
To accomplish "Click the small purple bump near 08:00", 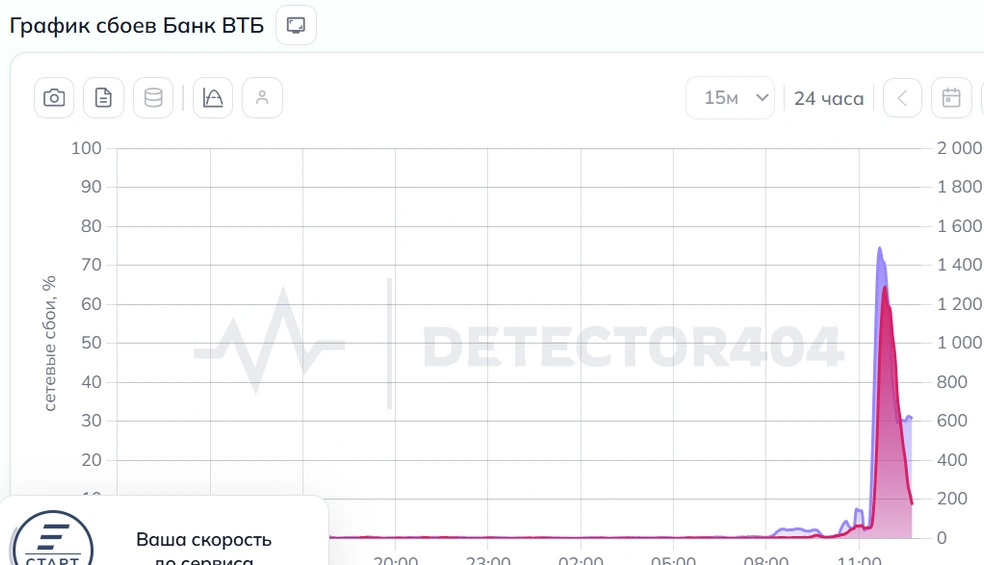I will coord(796,530).
